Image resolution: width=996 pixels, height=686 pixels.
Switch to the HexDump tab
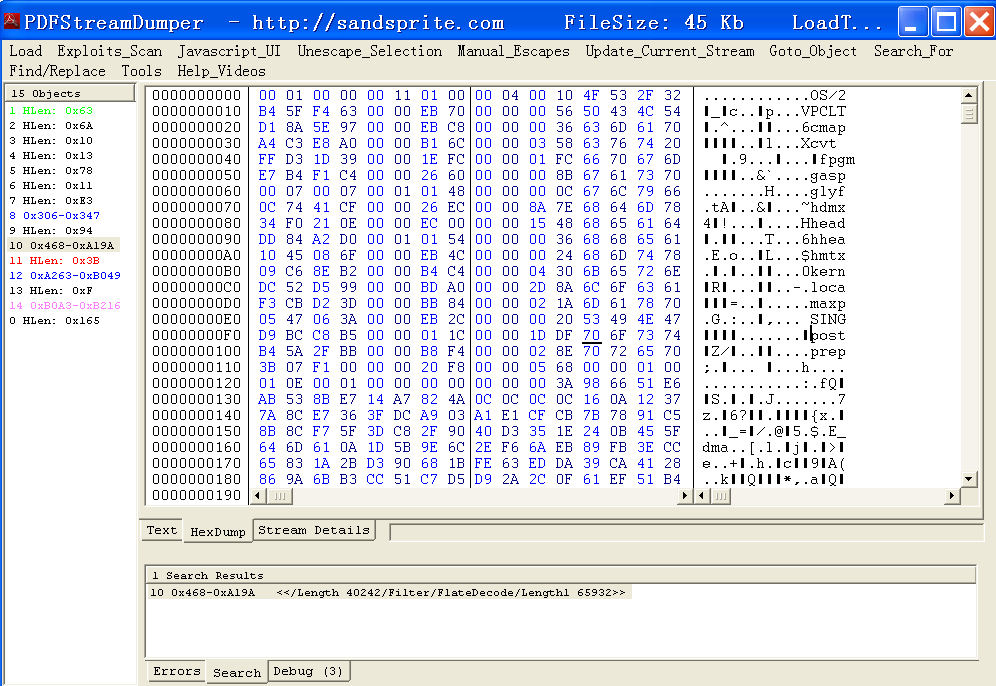(x=218, y=532)
